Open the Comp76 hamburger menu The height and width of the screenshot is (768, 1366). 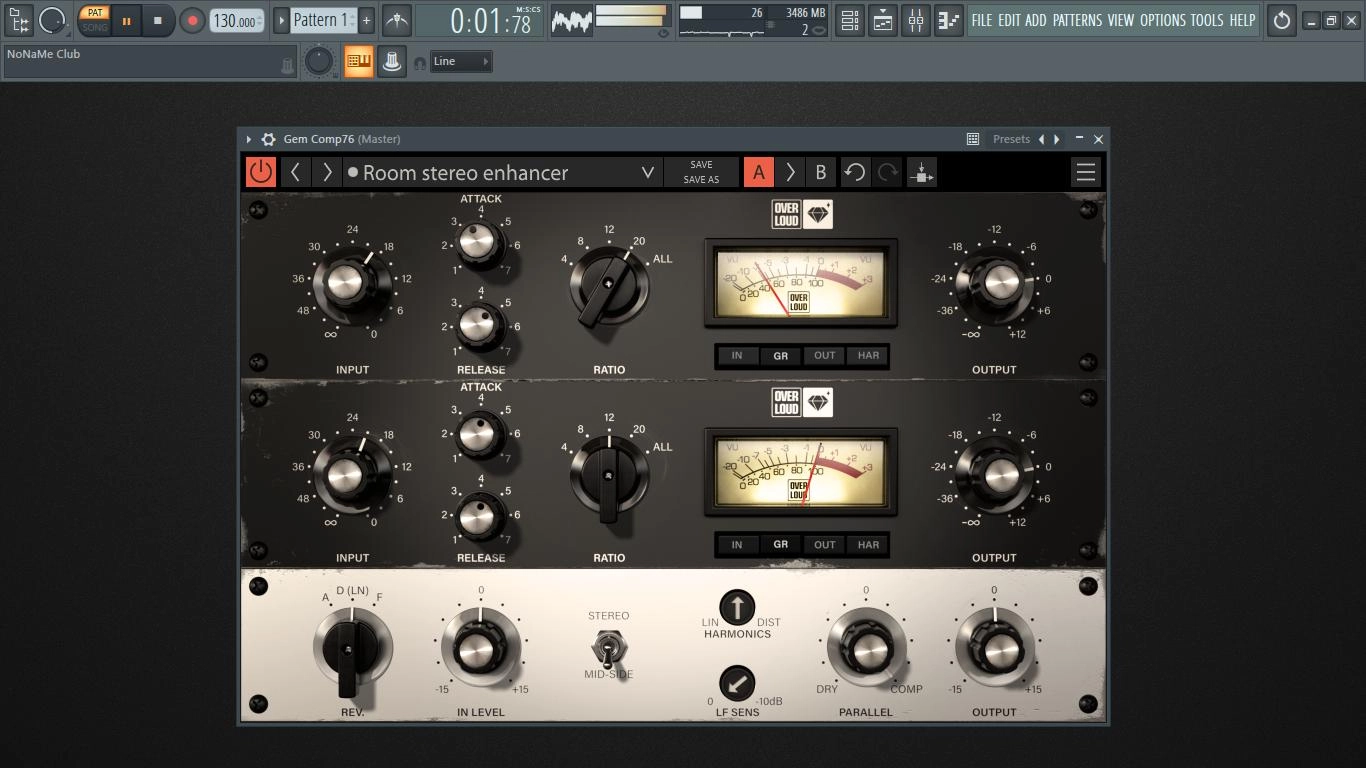pos(1085,172)
